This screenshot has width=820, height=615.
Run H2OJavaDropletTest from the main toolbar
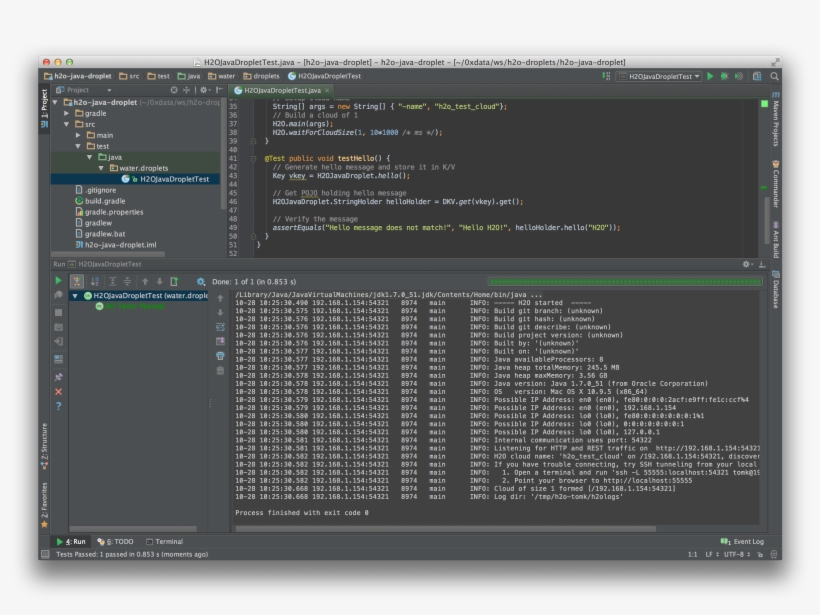click(x=711, y=76)
